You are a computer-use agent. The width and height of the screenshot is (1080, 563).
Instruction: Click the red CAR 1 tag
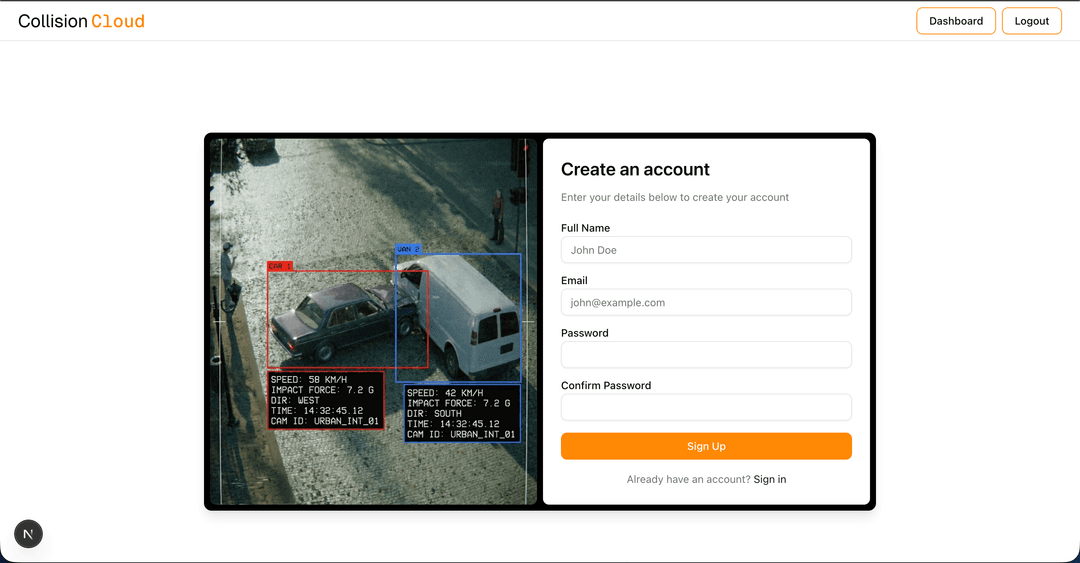tap(280, 266)
